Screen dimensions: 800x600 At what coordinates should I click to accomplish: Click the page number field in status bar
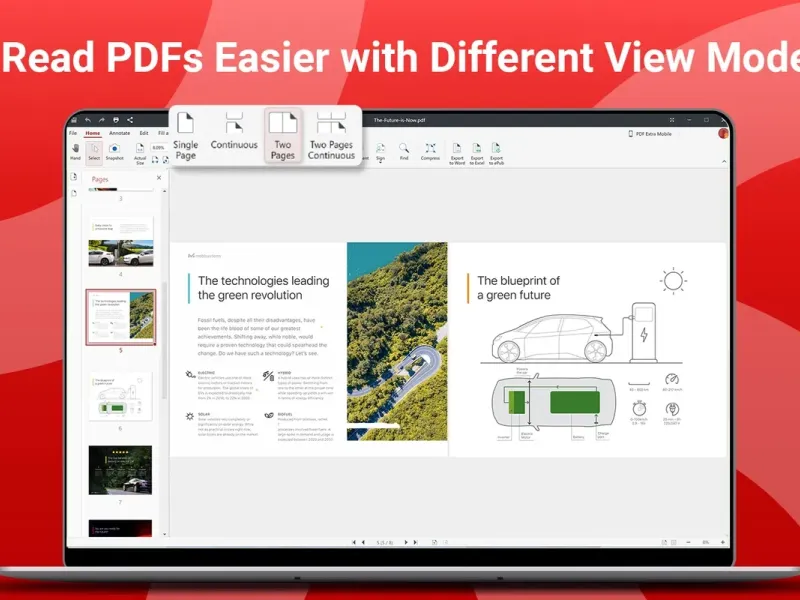point(385,542)
